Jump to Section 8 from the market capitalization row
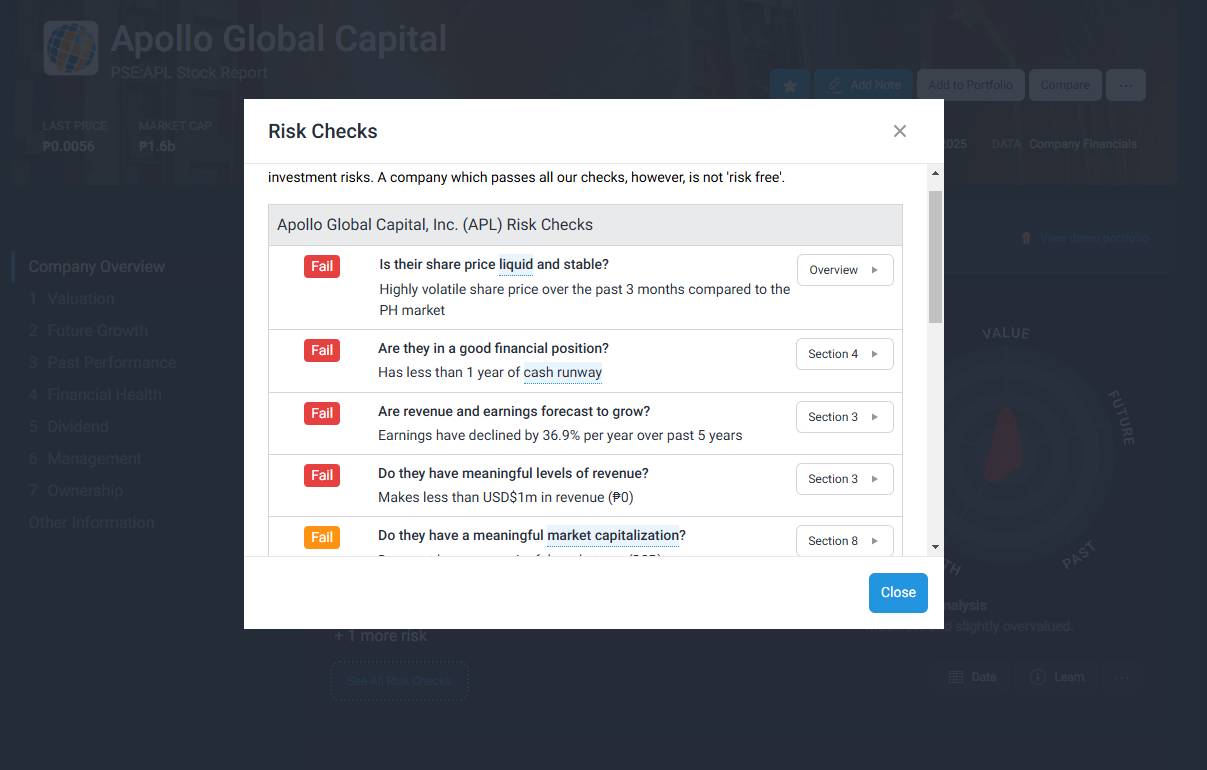Image resolution: width=1207 pixels, height=770 pixels. coord(845,541)
